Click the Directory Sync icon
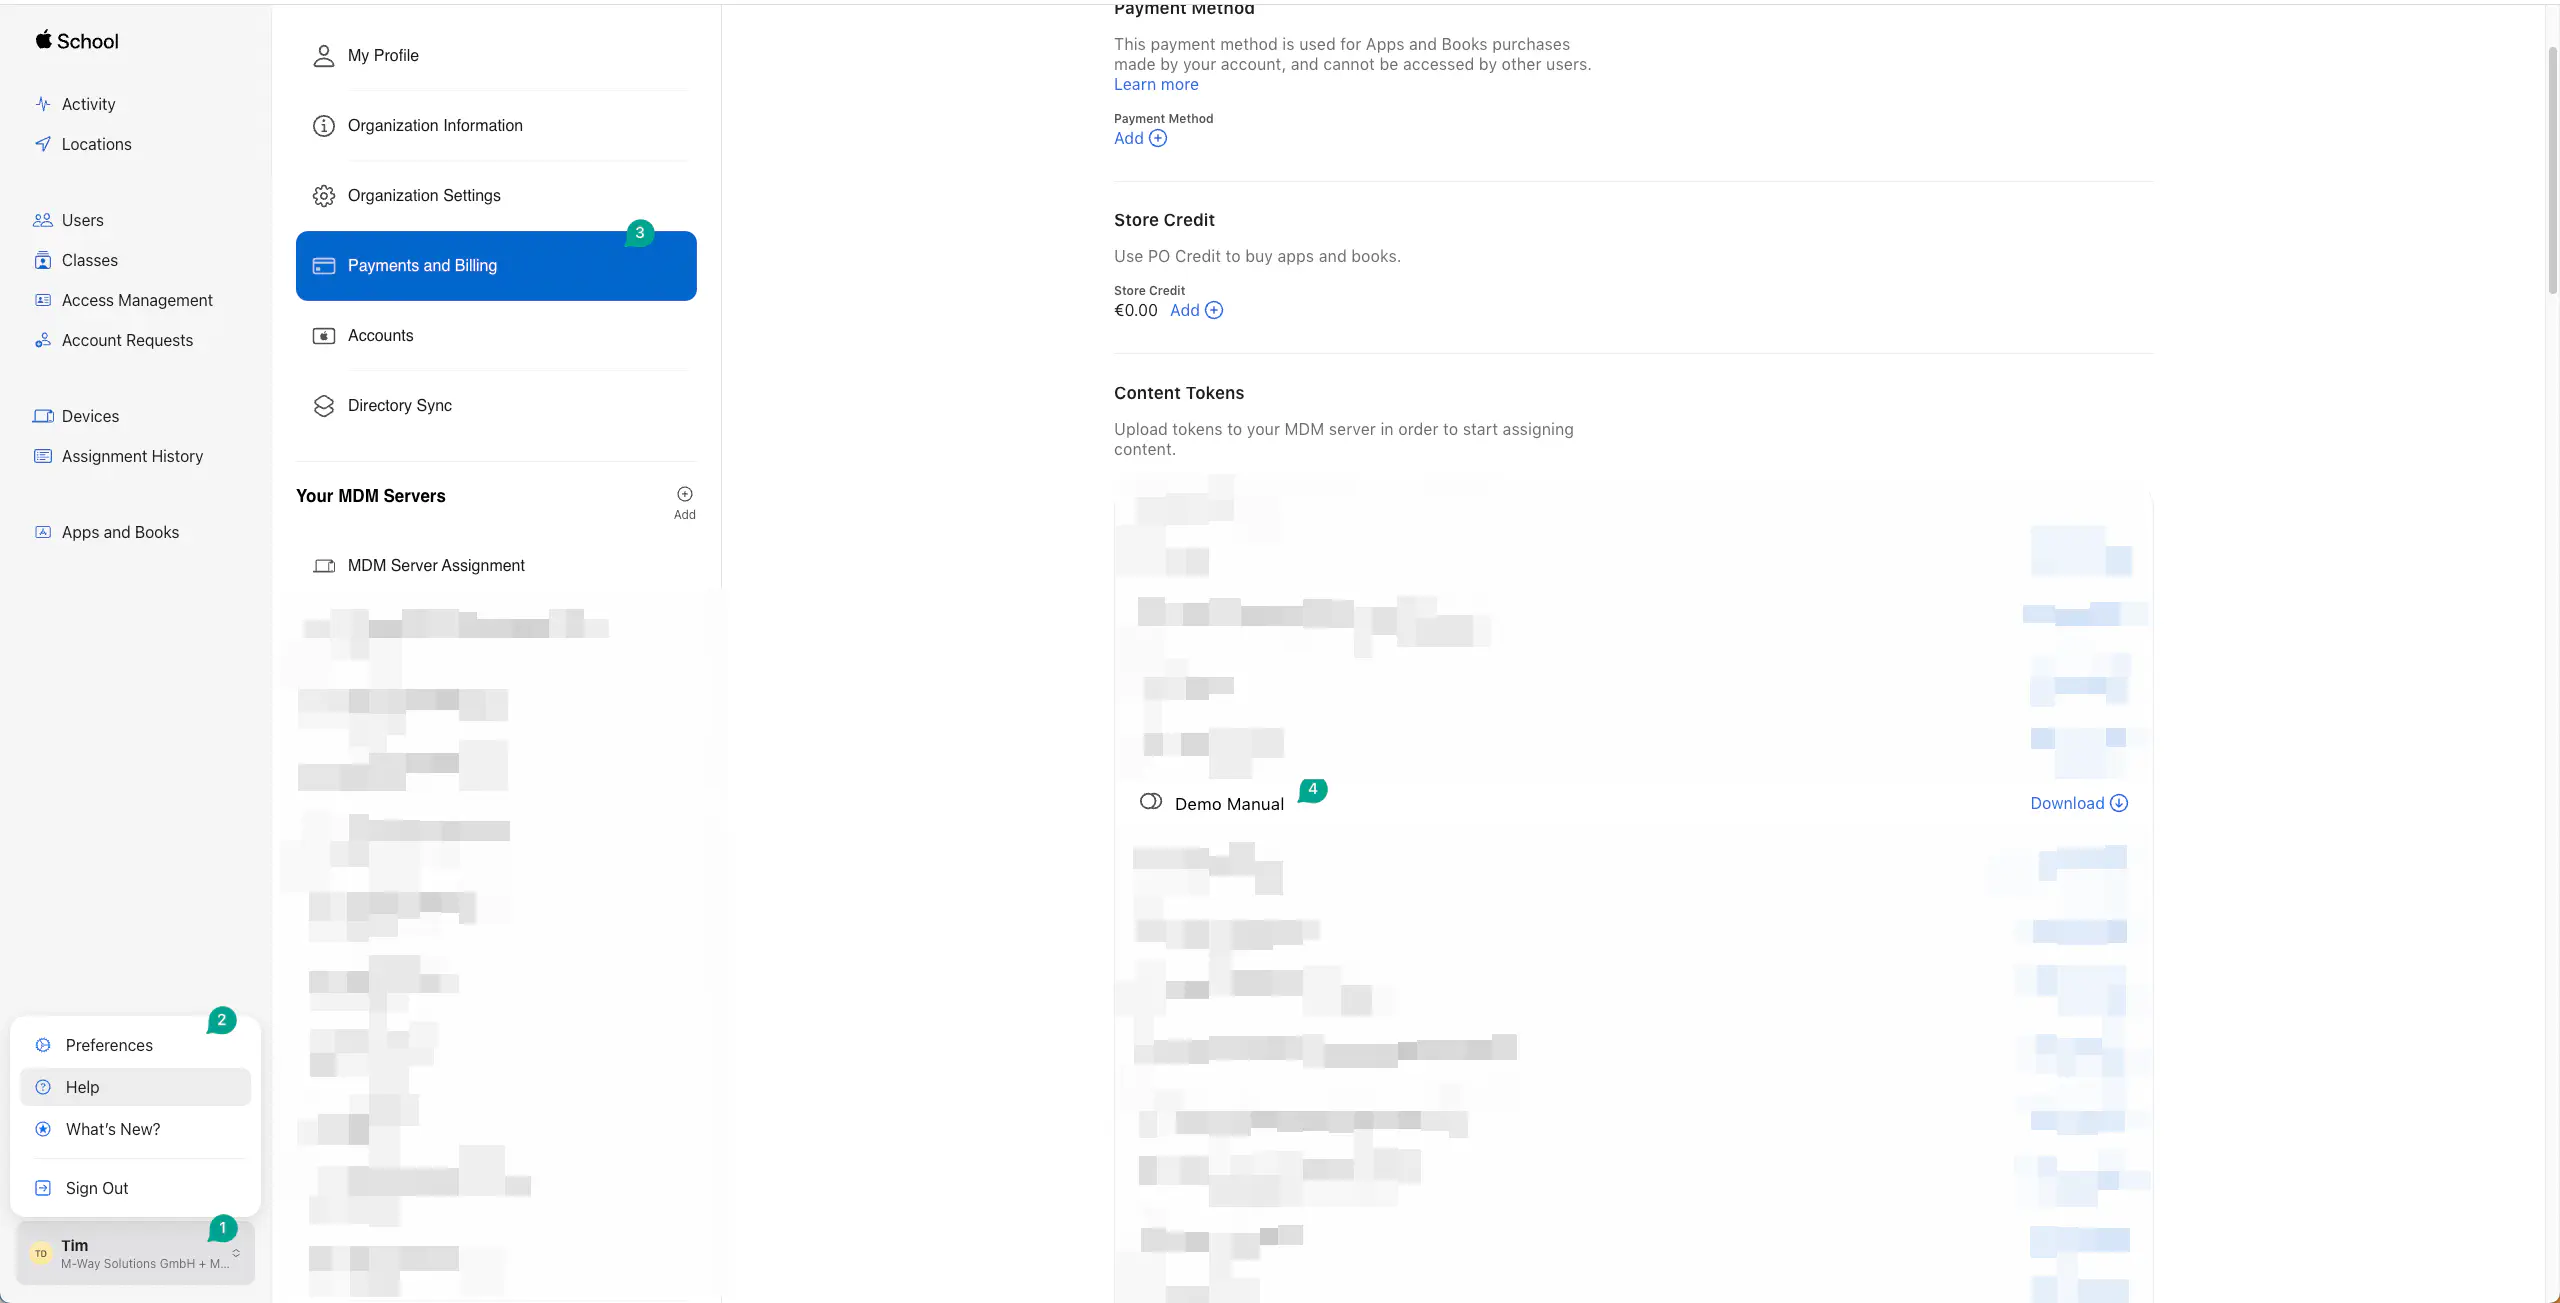This screenshot has width=2560, height=1303. point(323,406)
